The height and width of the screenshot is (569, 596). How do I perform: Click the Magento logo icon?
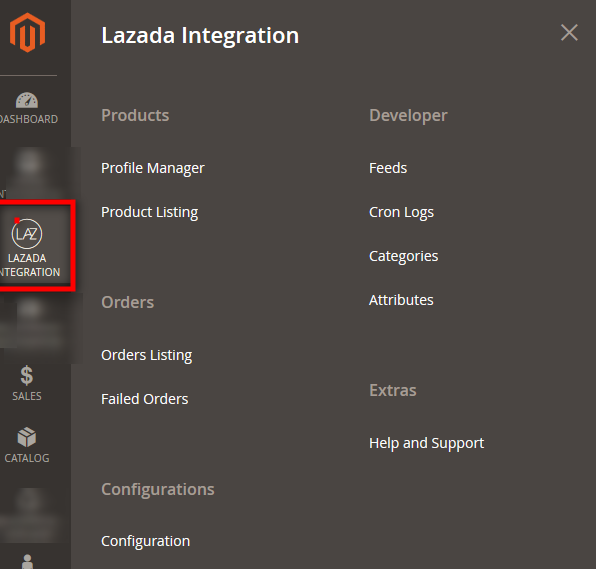coord(27,33)
